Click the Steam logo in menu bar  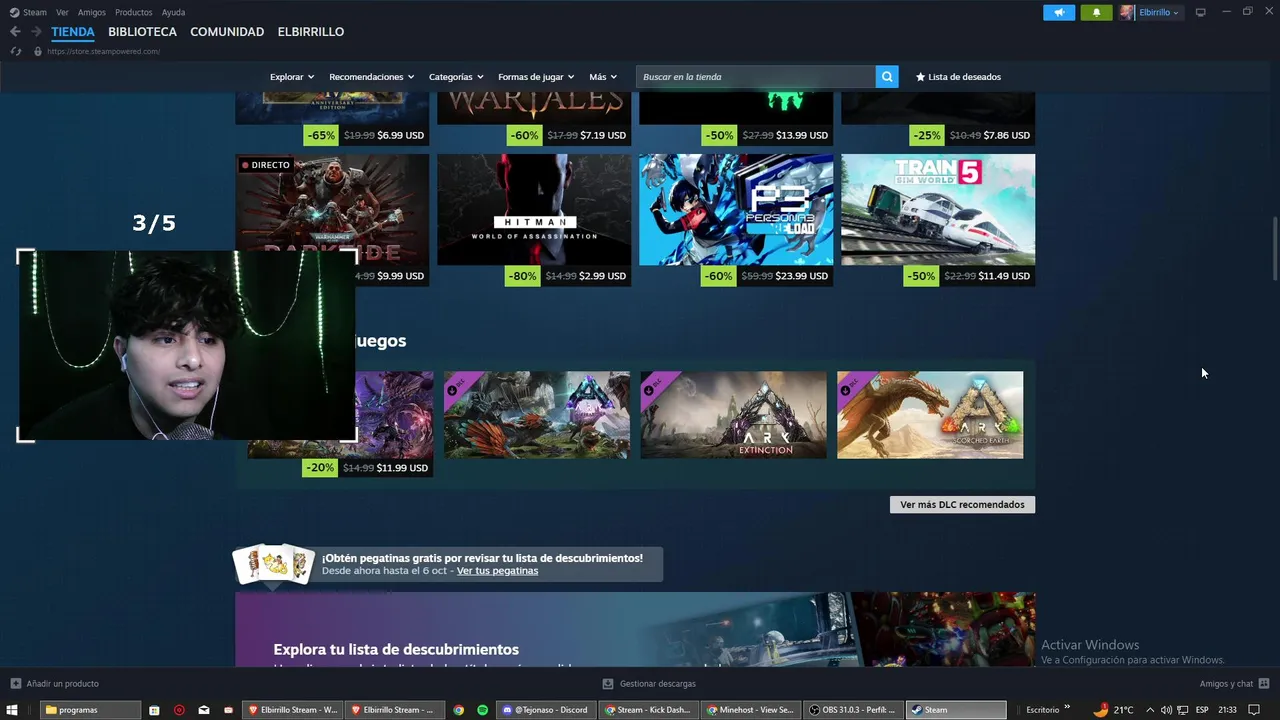[x=14, y=12]
